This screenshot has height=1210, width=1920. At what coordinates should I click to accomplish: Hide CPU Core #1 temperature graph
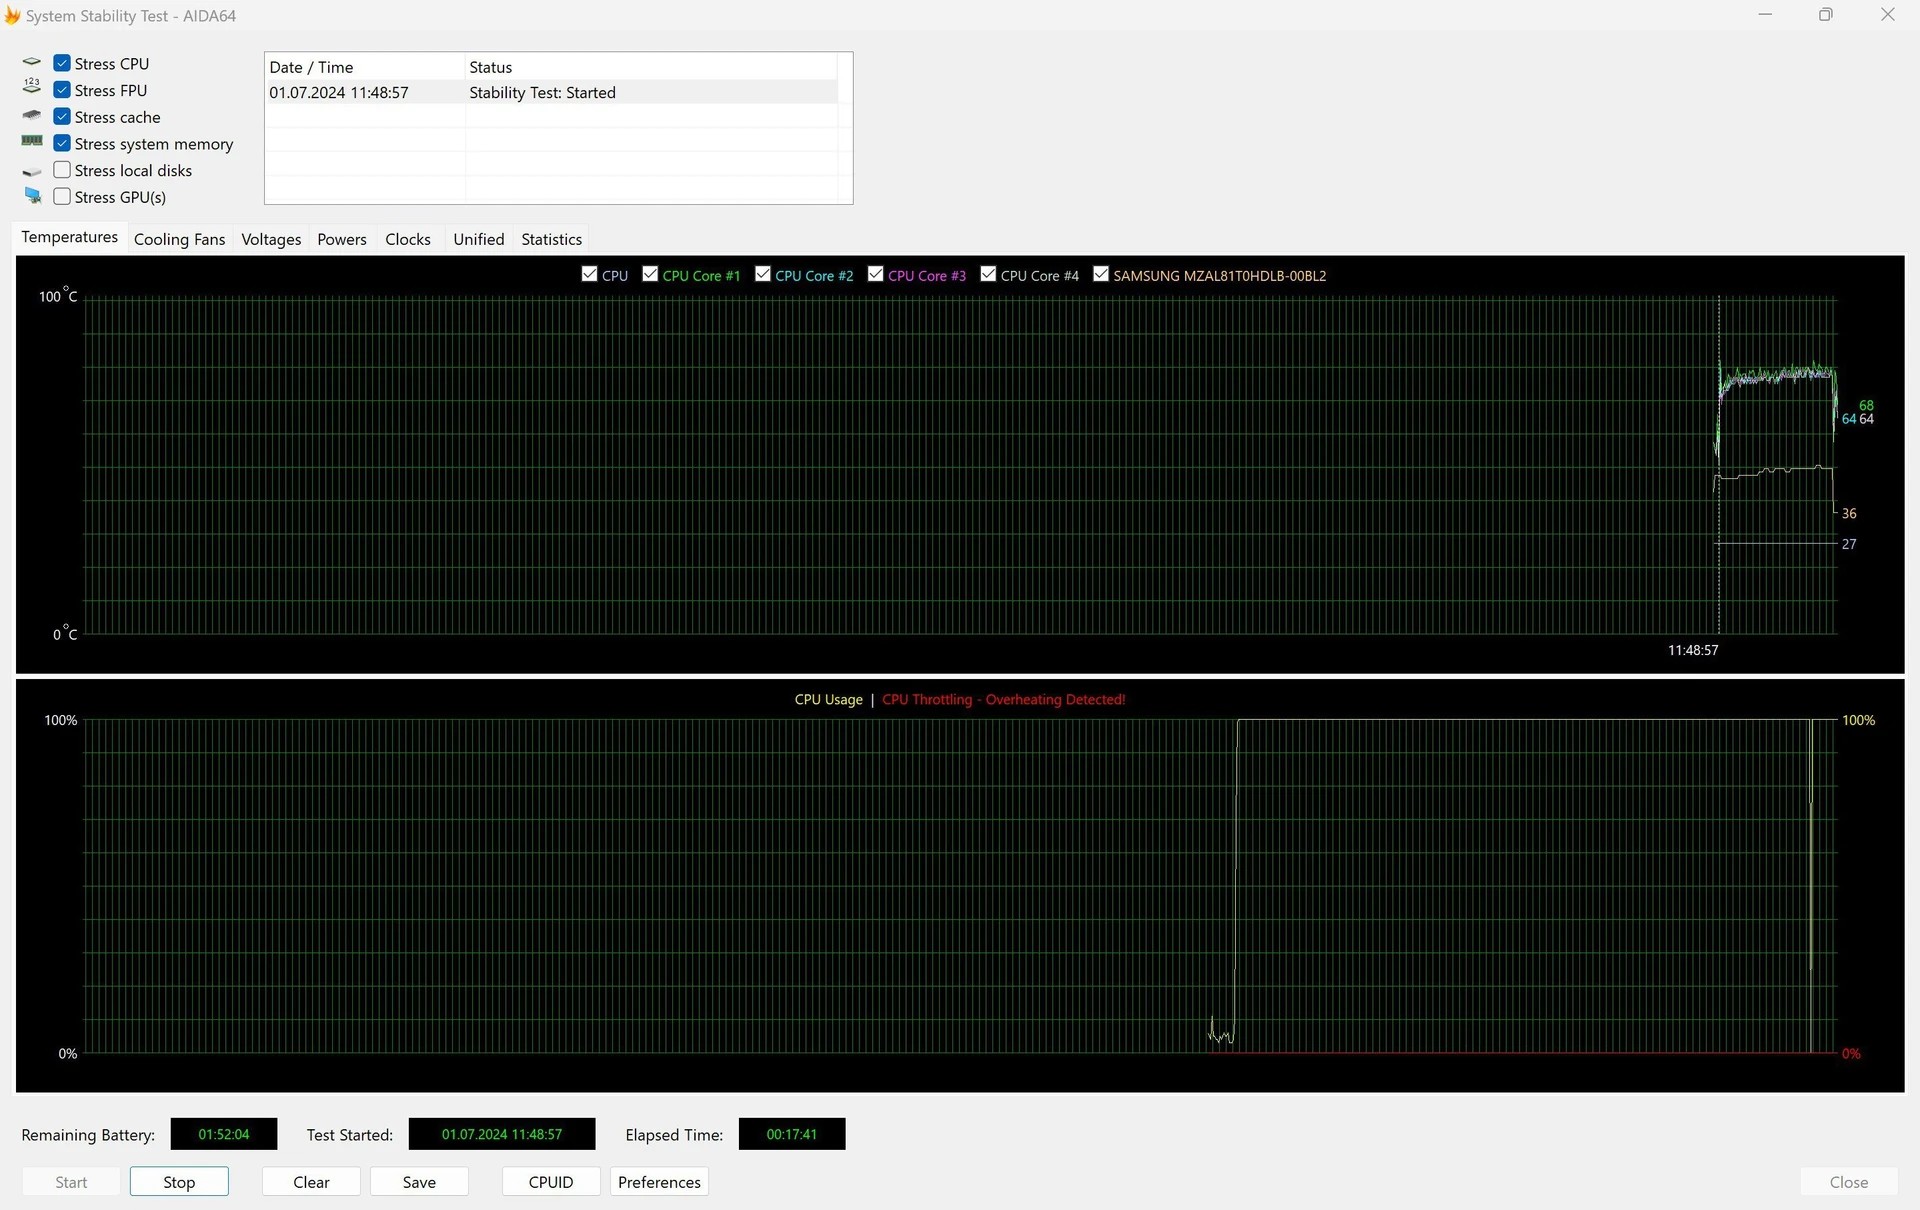click(650, 274)
